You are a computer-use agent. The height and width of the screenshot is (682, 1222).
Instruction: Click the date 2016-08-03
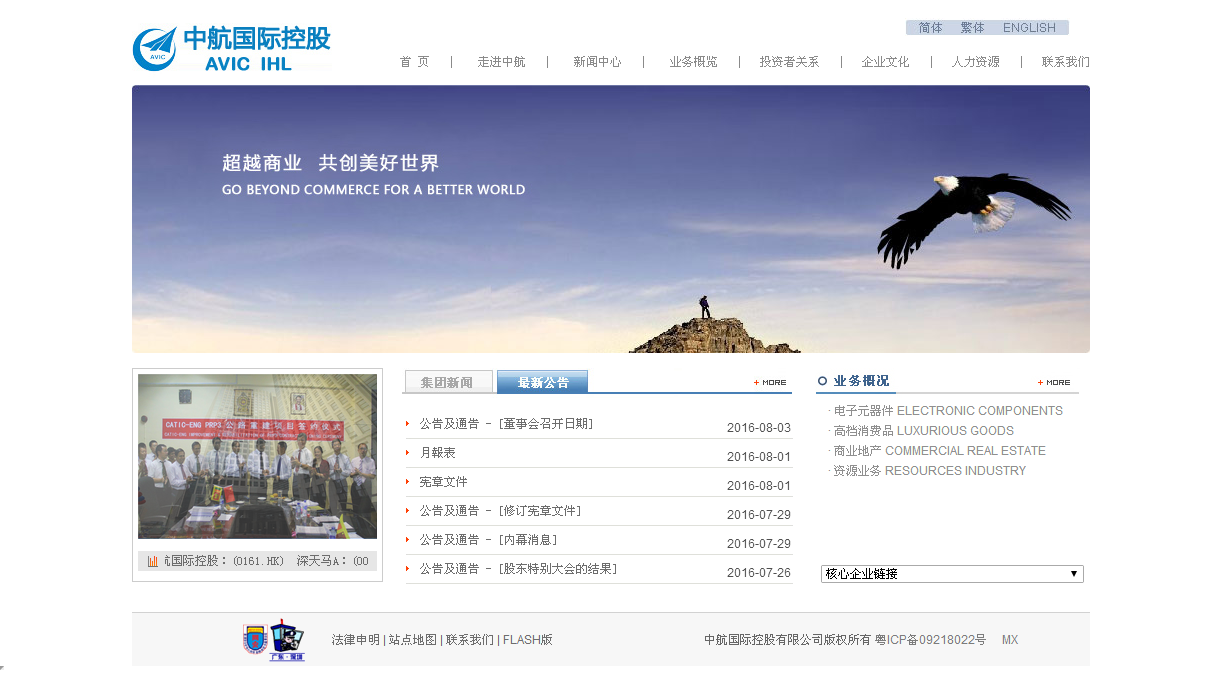759,428
